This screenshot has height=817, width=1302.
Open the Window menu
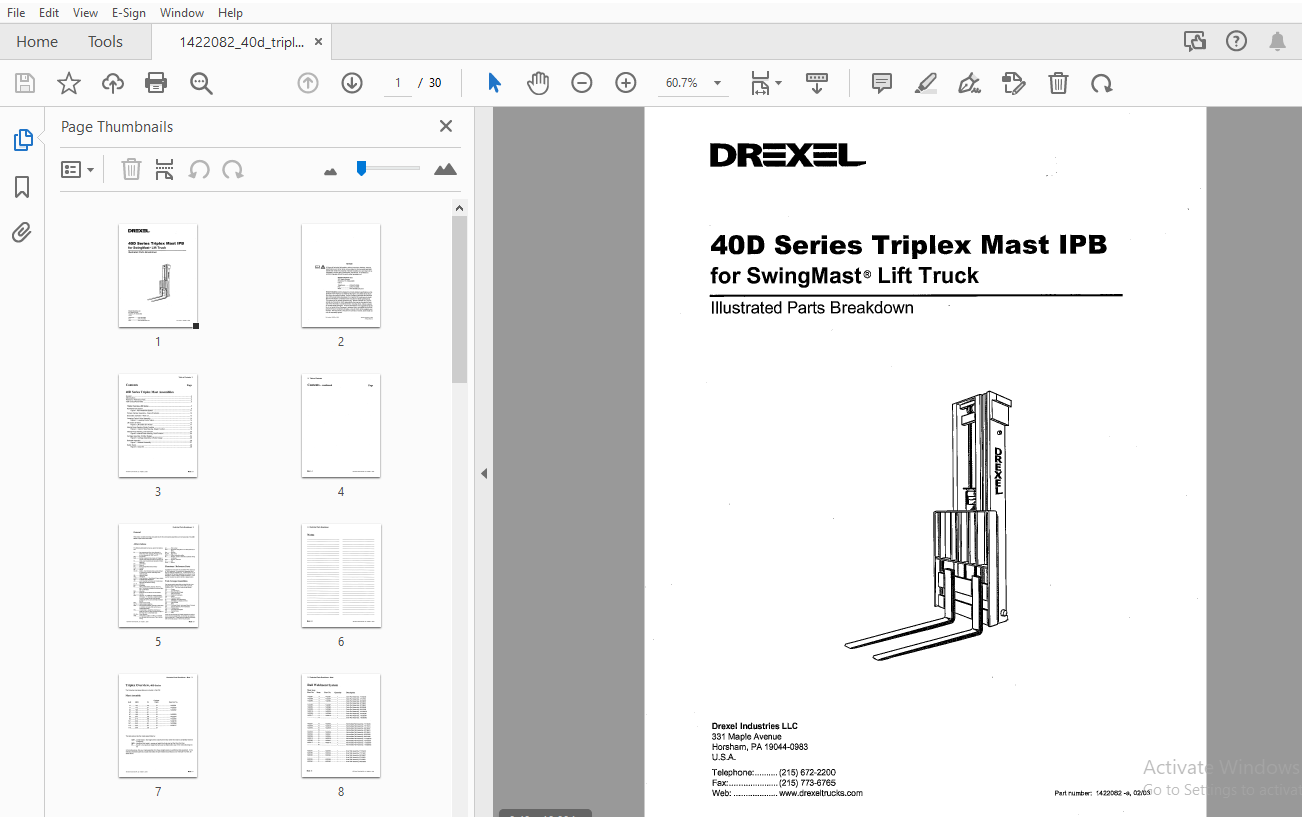tap(182, 12)
